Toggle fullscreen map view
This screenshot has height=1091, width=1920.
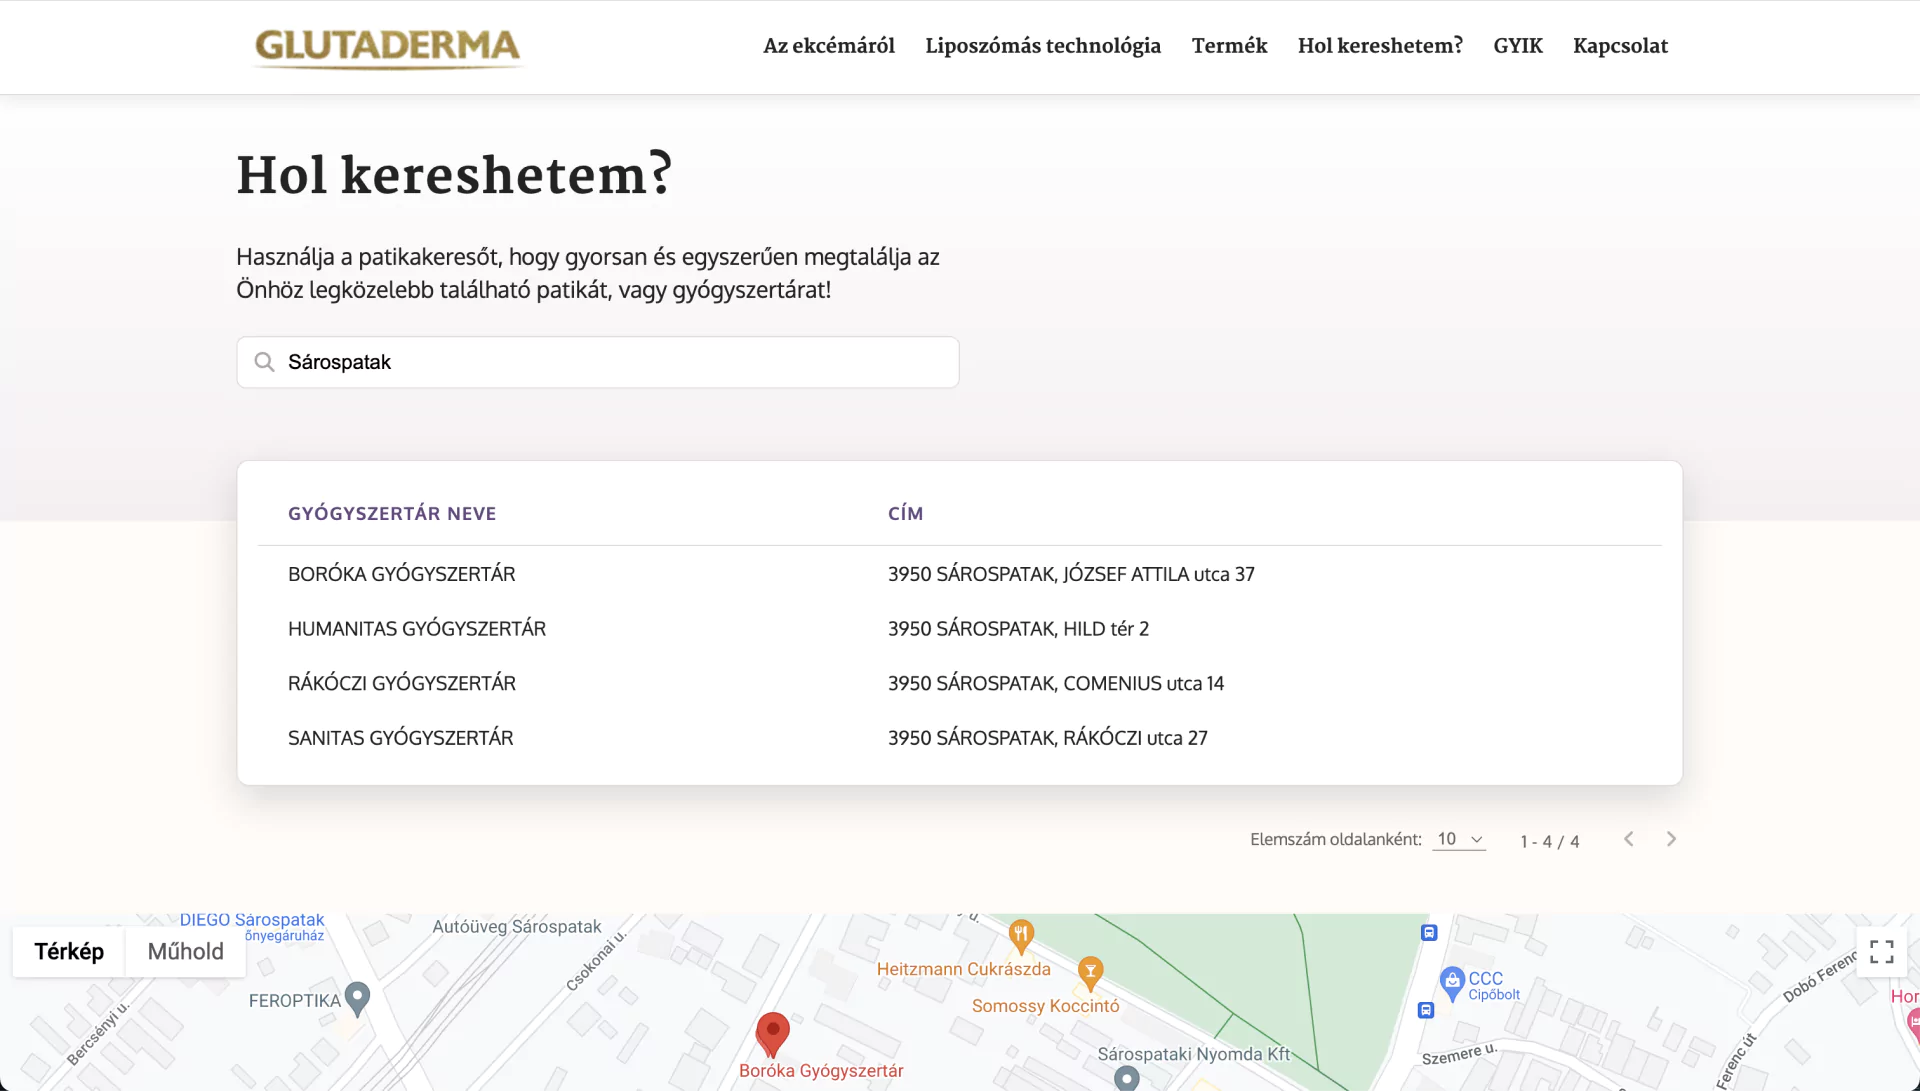(x=1881, y=951)
